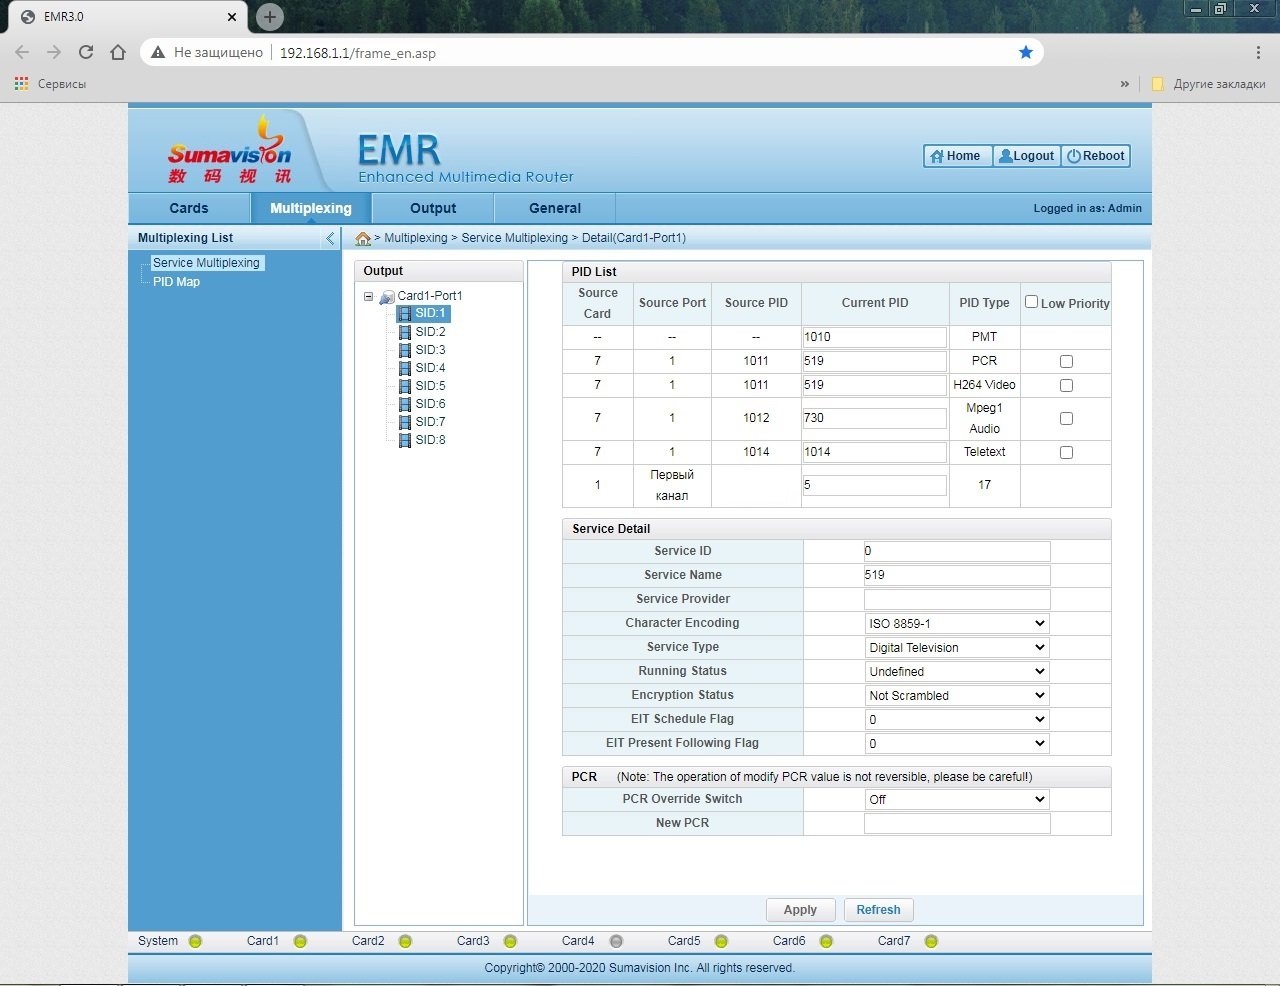Click the System status indicator light
Screen dimensions: 1280x986
(x=195, y=941)
